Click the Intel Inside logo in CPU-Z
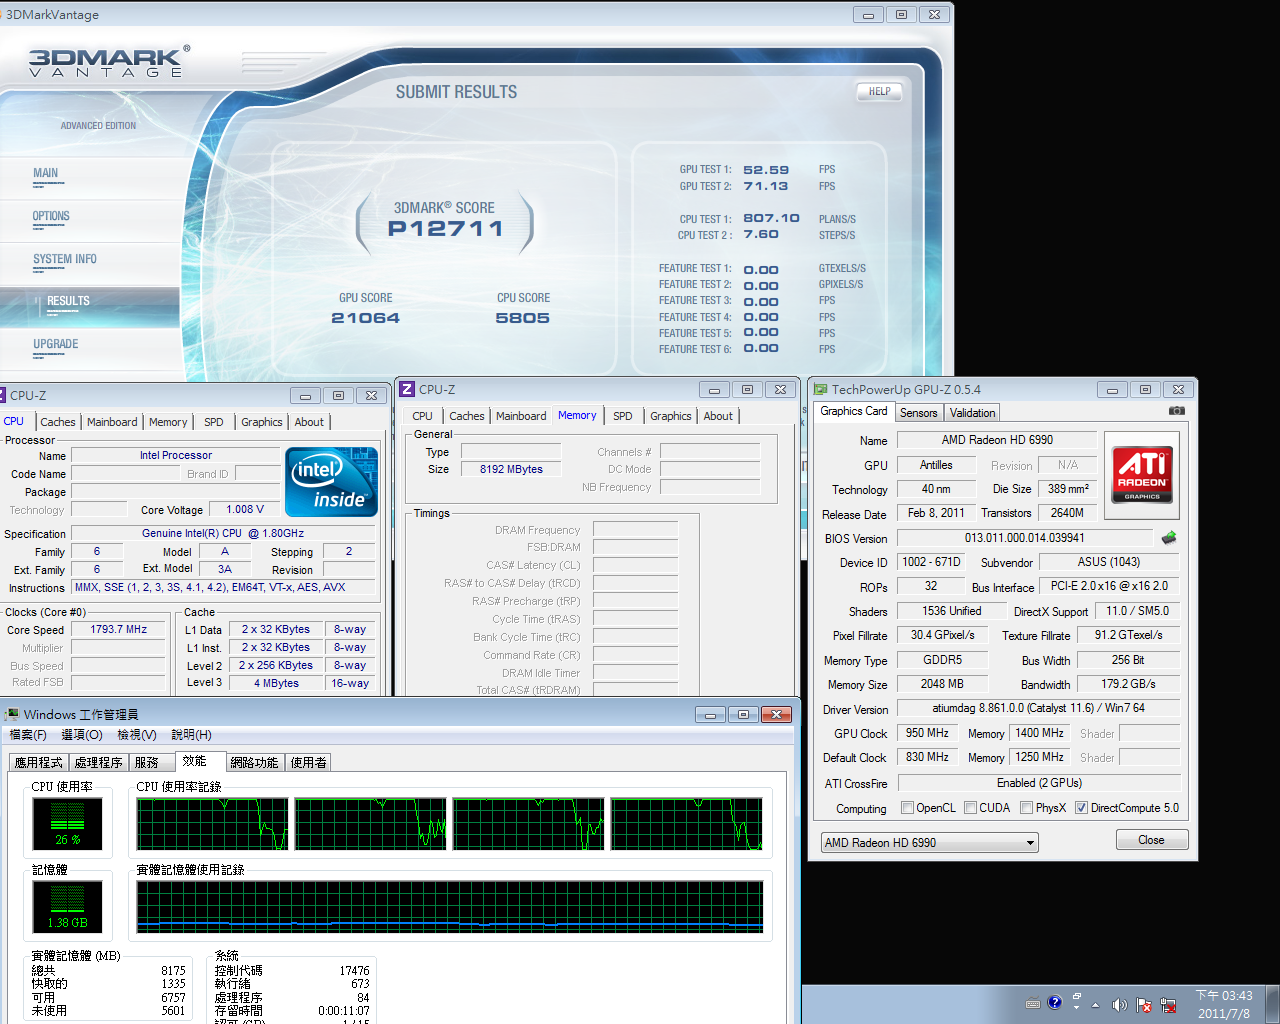The image size is (1280, 1024). 332,482
